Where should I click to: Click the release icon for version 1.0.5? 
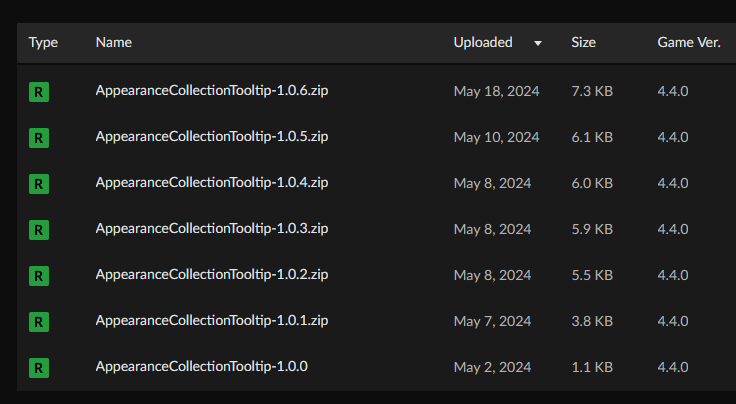tap(39, 137)
